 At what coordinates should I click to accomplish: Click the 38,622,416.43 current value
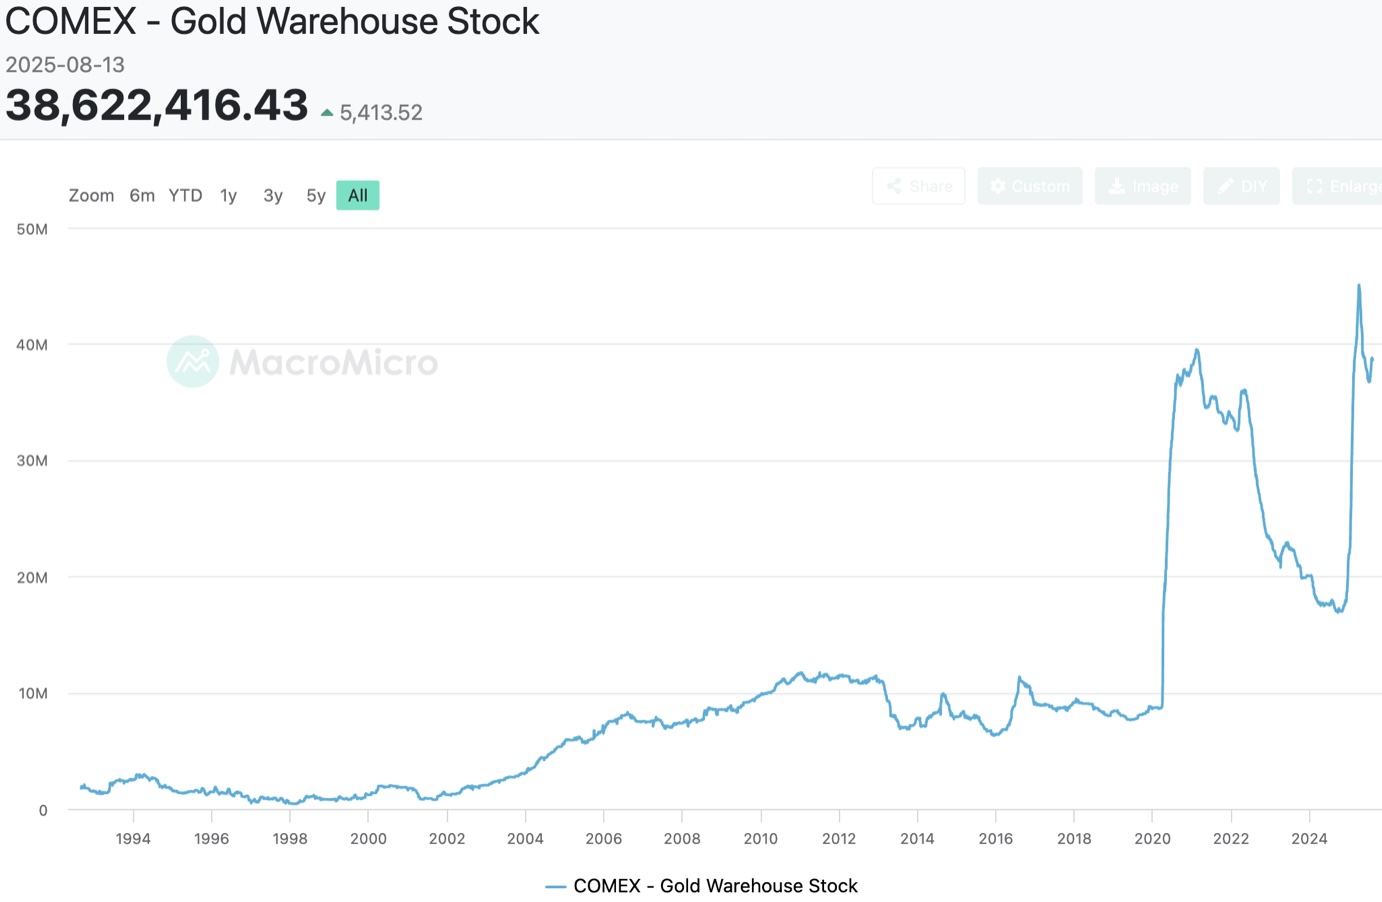157,106
